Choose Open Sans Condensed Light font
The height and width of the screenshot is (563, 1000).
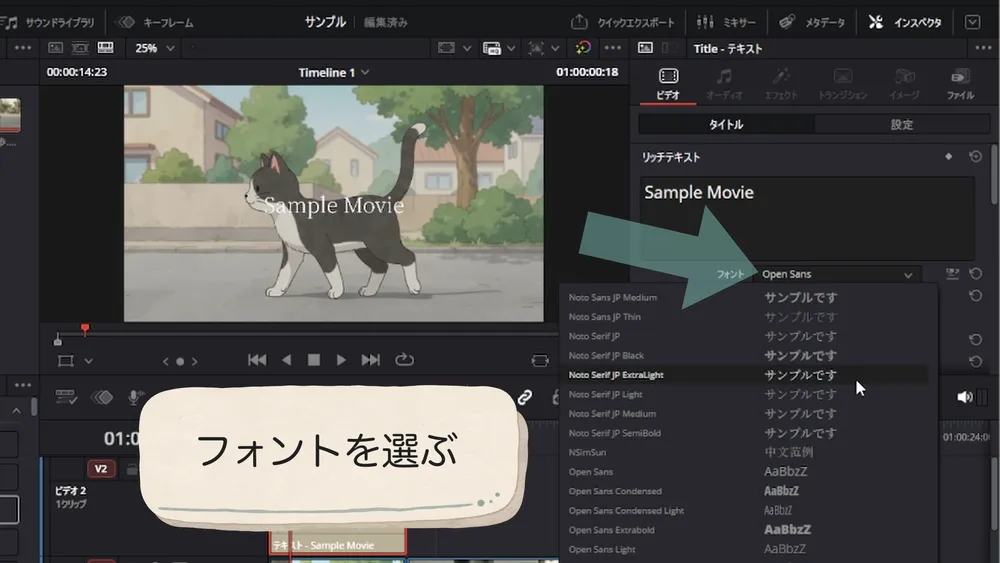pyautogui.click(x=743, y=511)
